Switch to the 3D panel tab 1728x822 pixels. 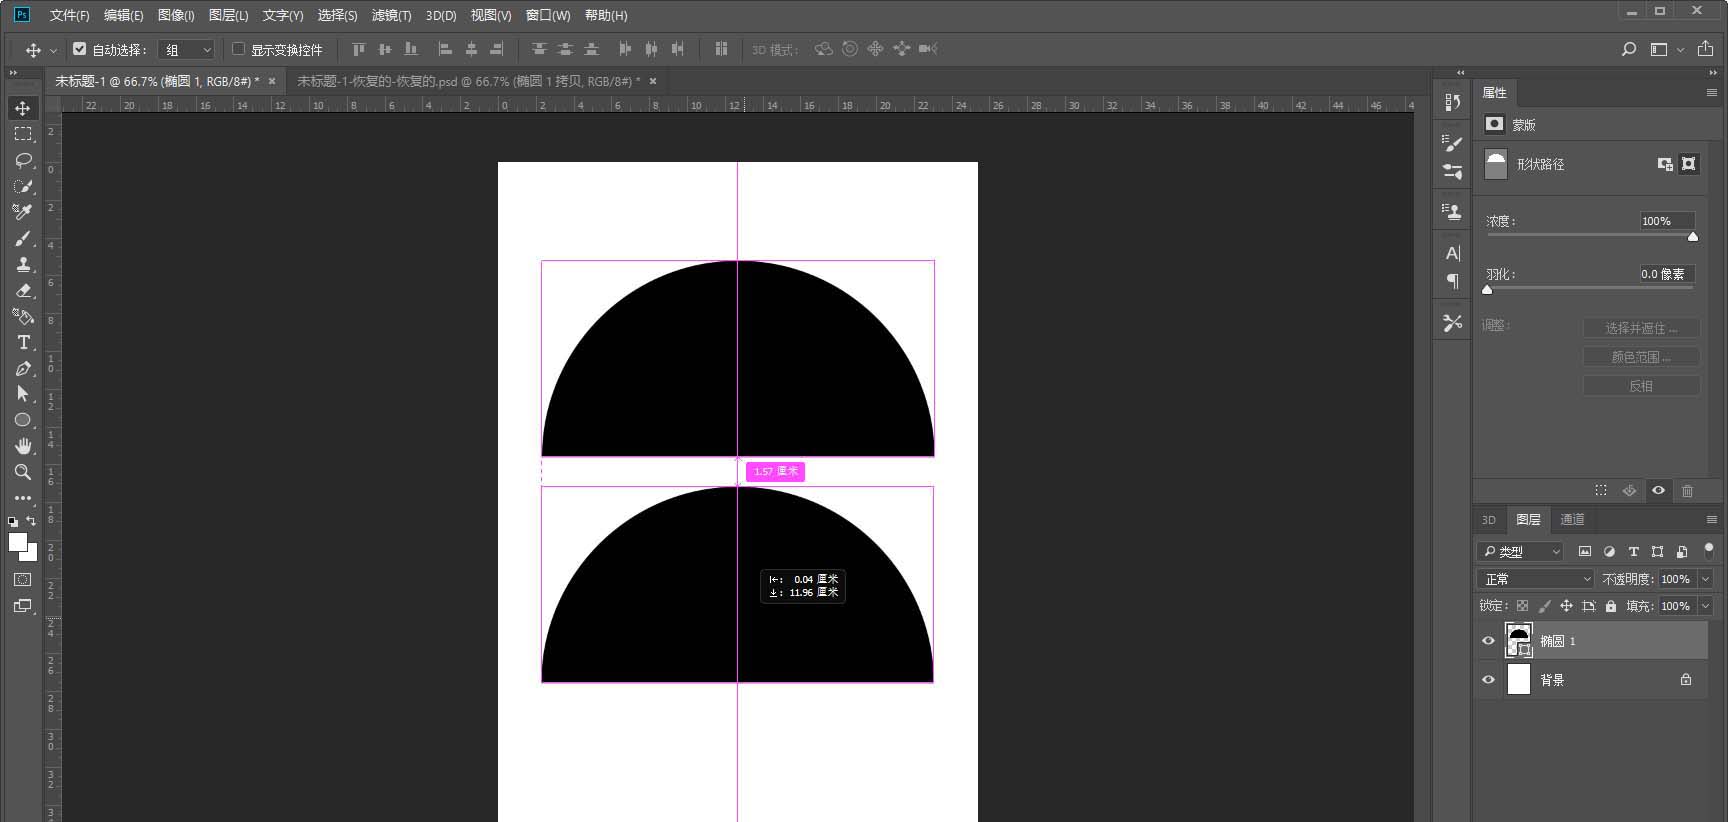(x=1488, y=519)
